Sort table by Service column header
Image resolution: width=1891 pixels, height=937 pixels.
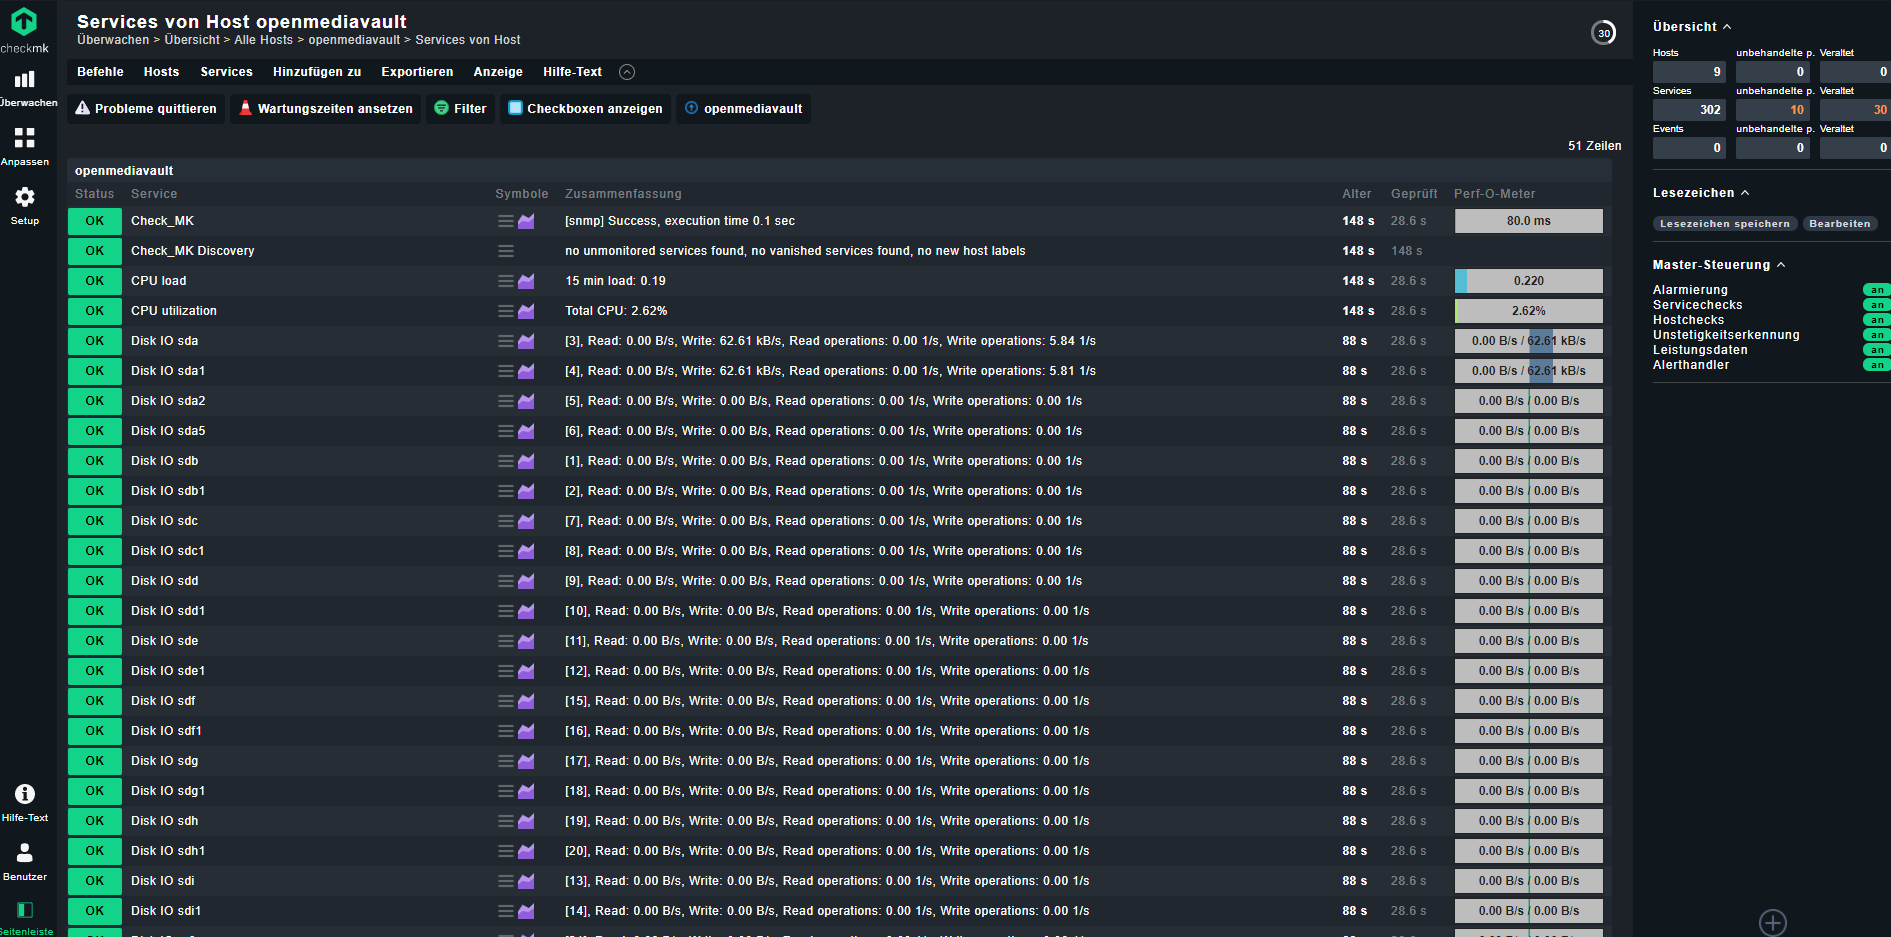(x=154, y=194)
